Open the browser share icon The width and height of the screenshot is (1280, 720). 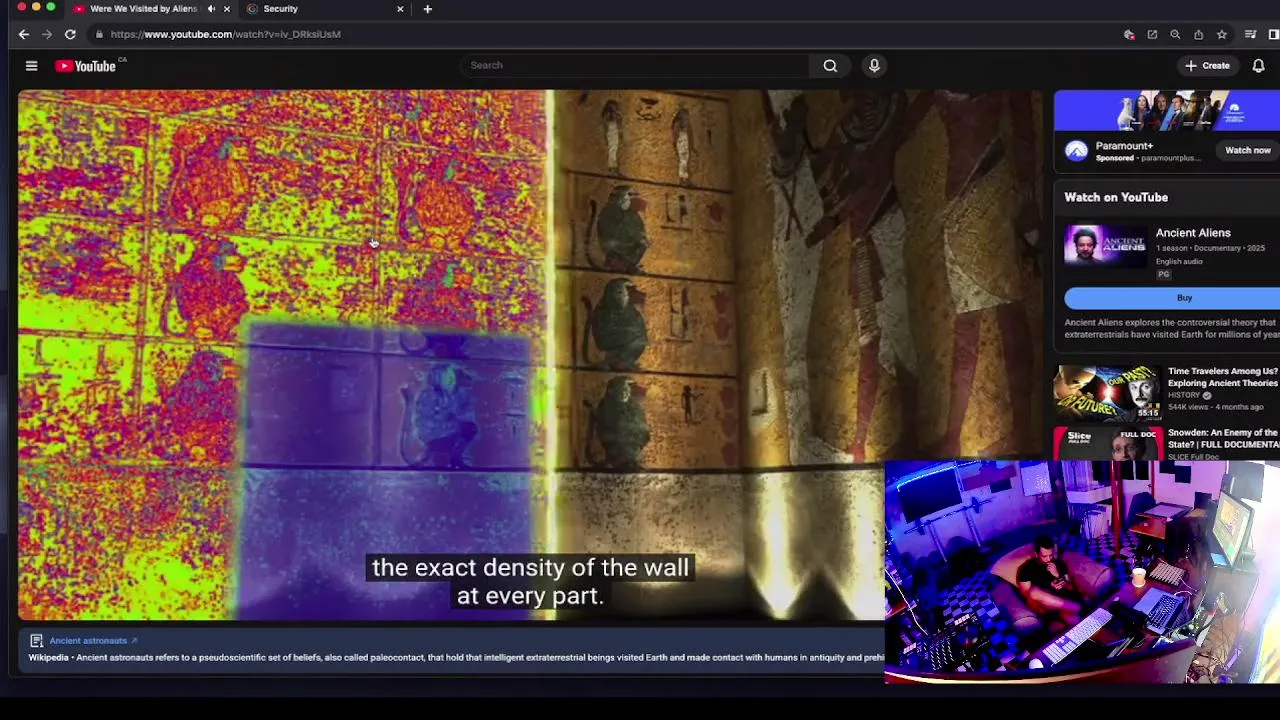pos(1198,34)
